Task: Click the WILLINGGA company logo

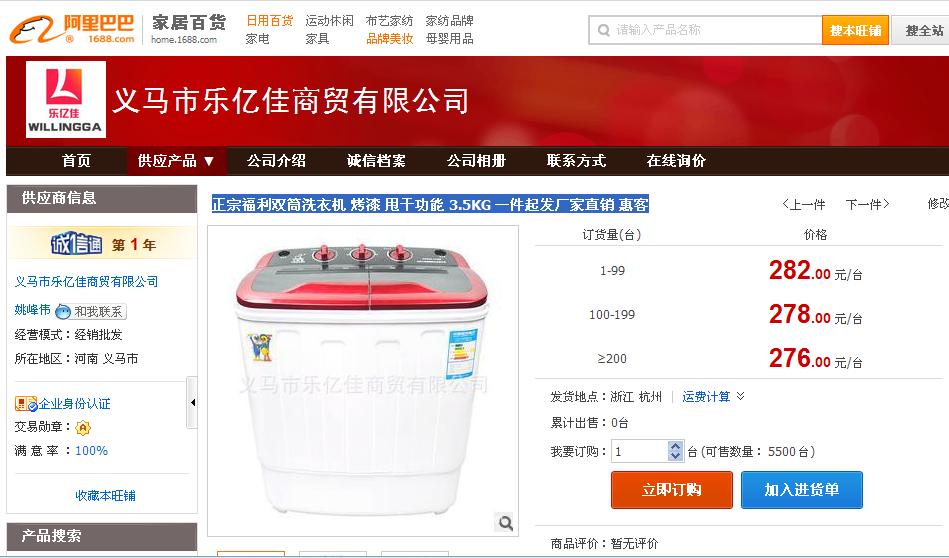Action: coord(66,99)
